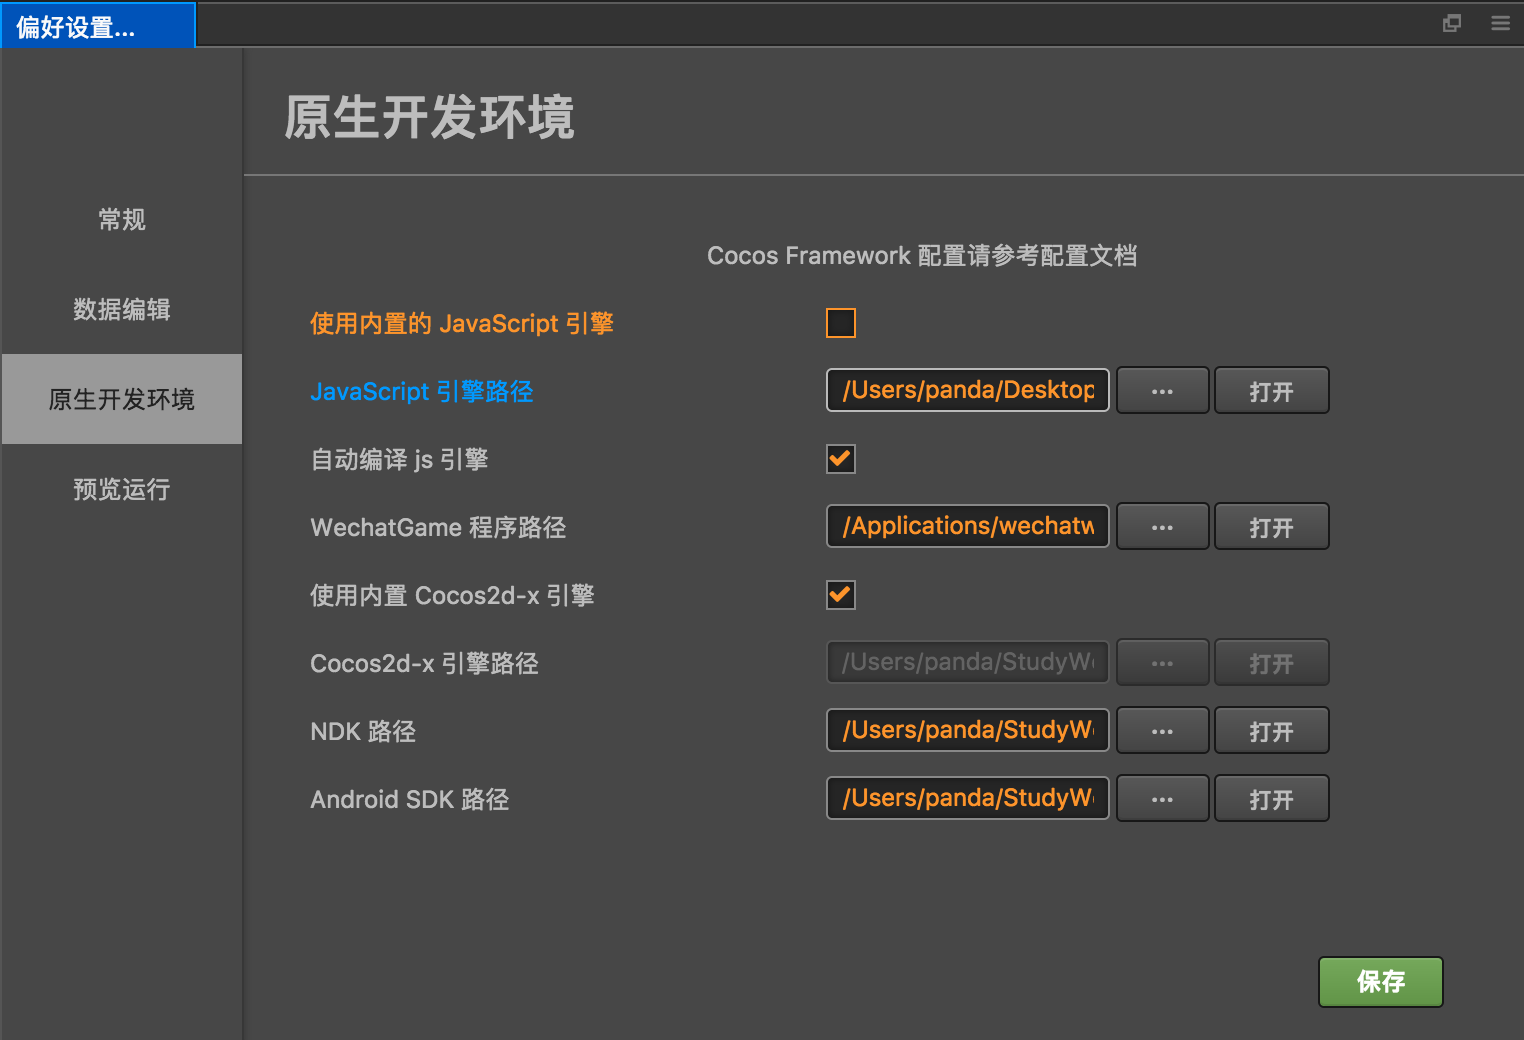Viewport: 1524px width, 1040px height.
Task: Click the WechatGame 程序路径 label
Action: [x=438, y=527]
